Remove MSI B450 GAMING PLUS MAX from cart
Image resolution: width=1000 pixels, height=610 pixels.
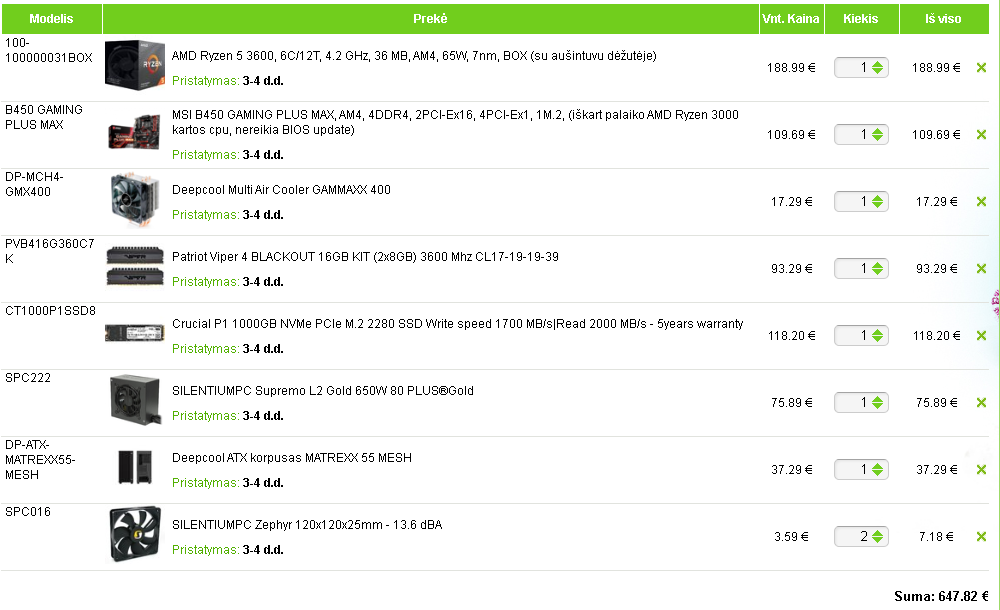pyautogui.click(x=981, y=135)
